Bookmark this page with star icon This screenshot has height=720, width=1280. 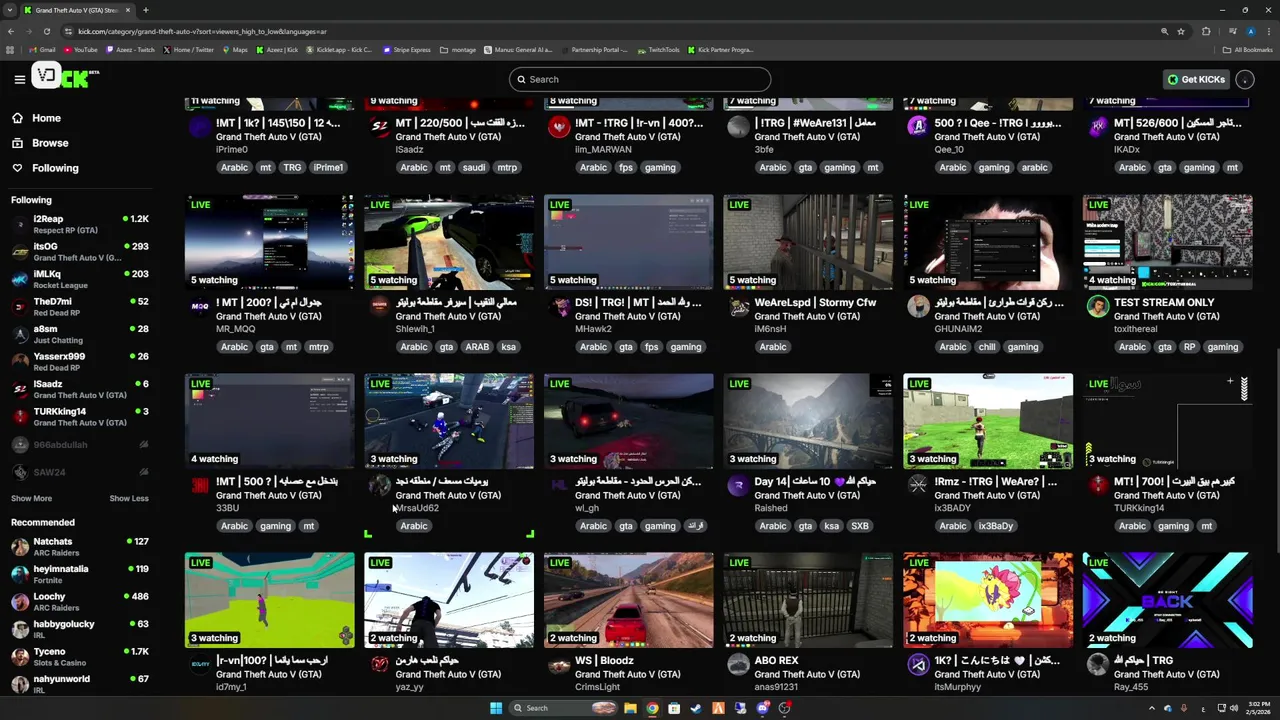[x=1181, y=31]
